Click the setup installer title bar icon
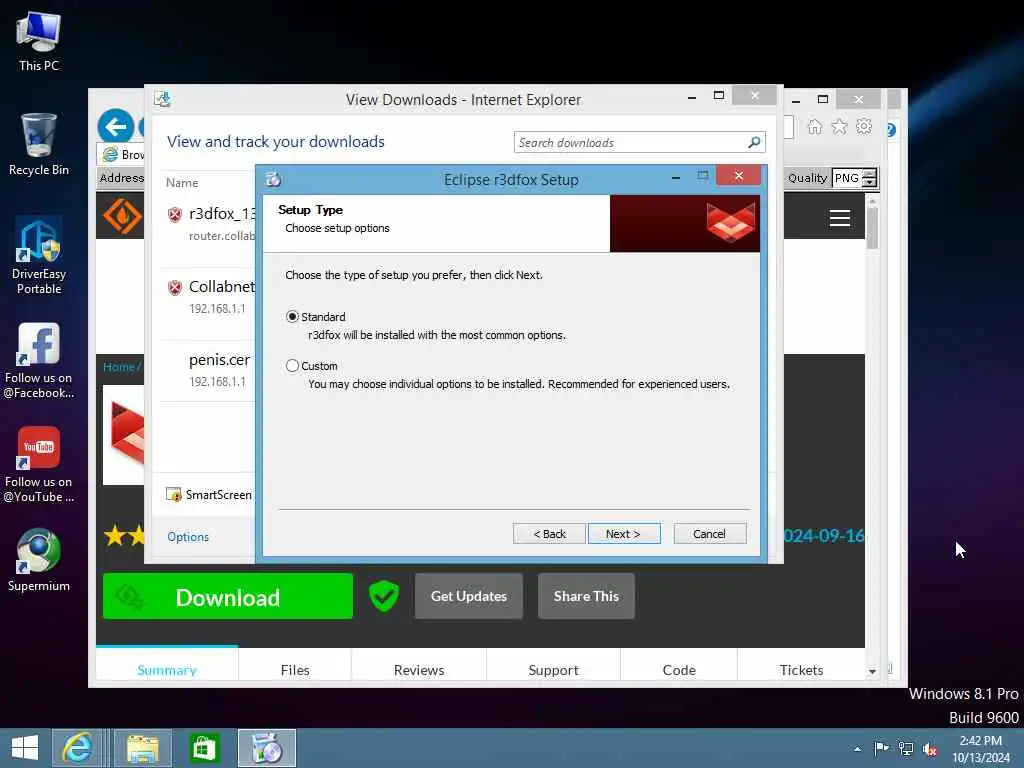Image resolution: width=1024 pixels, height=768 pixels. [274, 179]
